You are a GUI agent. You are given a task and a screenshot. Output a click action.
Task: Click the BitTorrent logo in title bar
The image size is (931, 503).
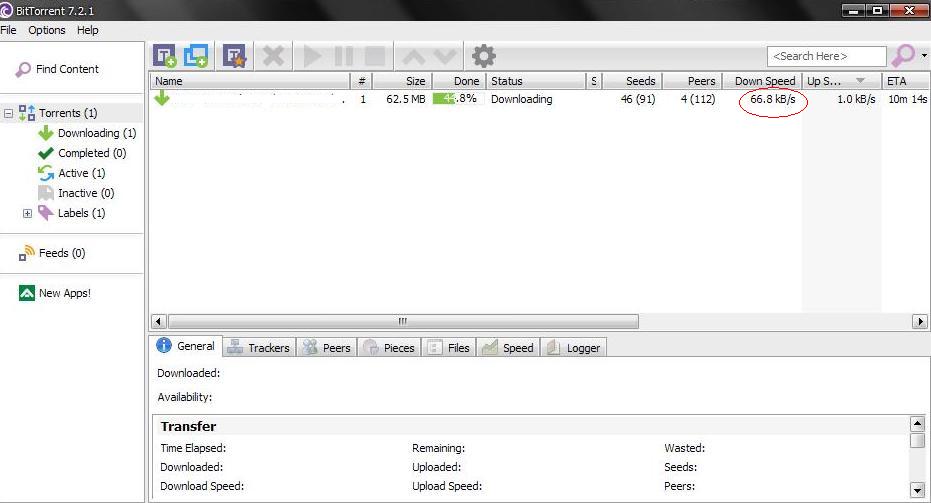(x=7, y=11)
